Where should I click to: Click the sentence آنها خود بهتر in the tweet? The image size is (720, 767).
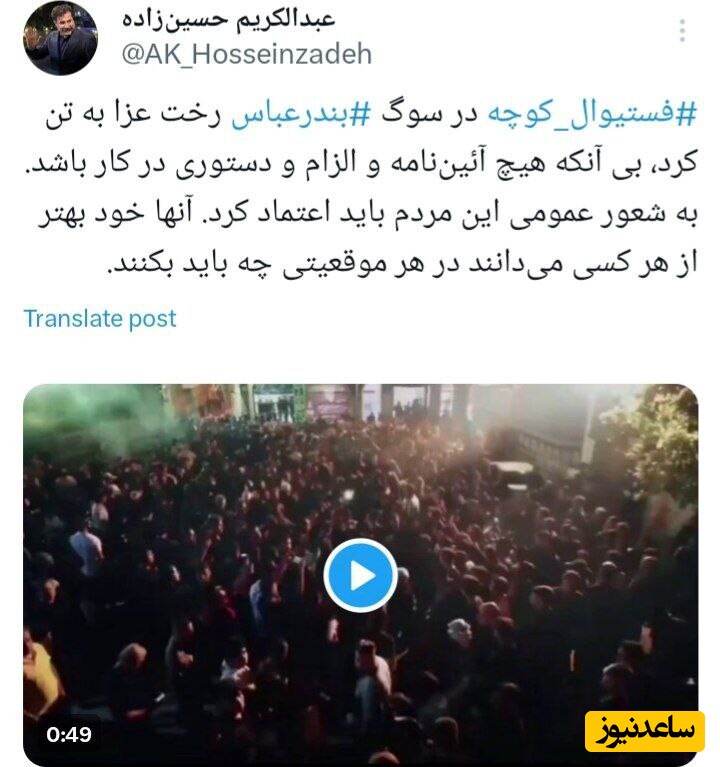pyautogui.click(x=115, y=214)
